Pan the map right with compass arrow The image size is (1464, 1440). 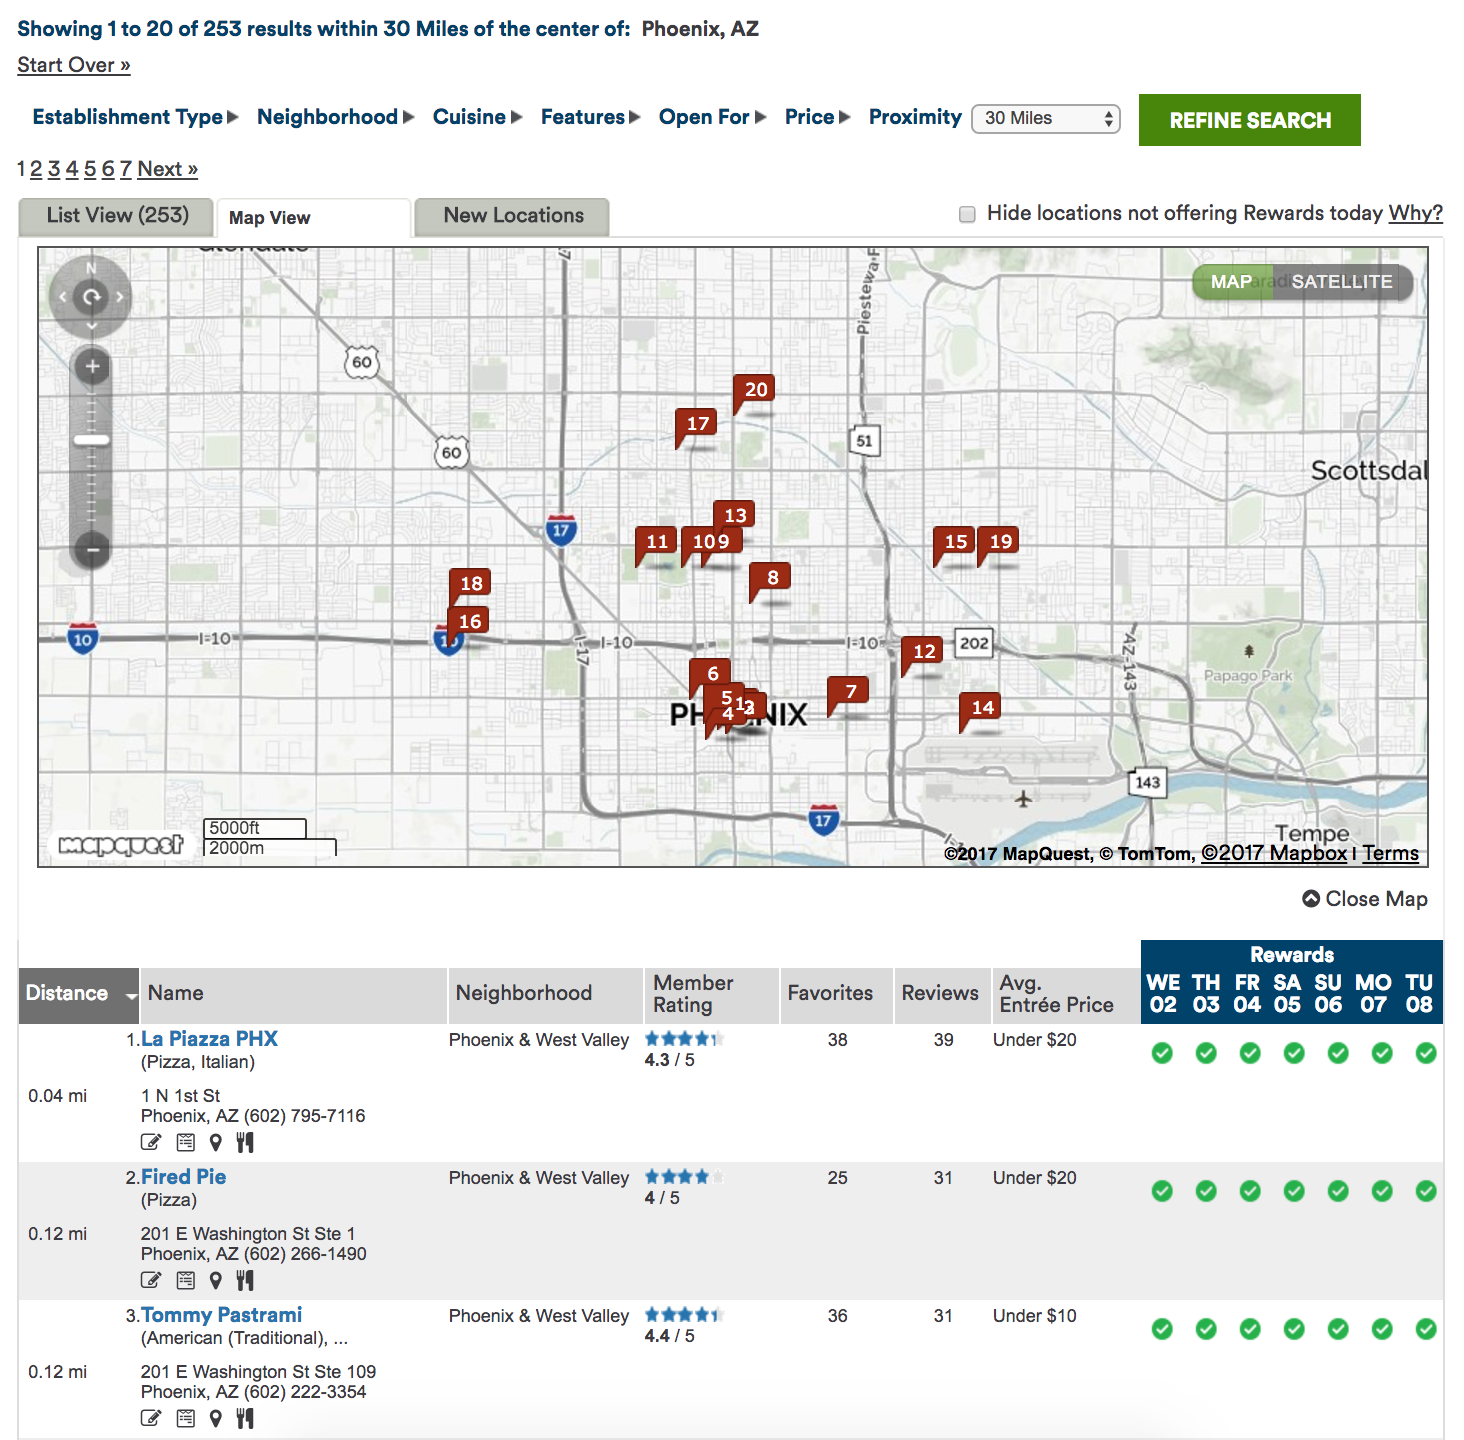pyautogui.click(x=120, y=296)
